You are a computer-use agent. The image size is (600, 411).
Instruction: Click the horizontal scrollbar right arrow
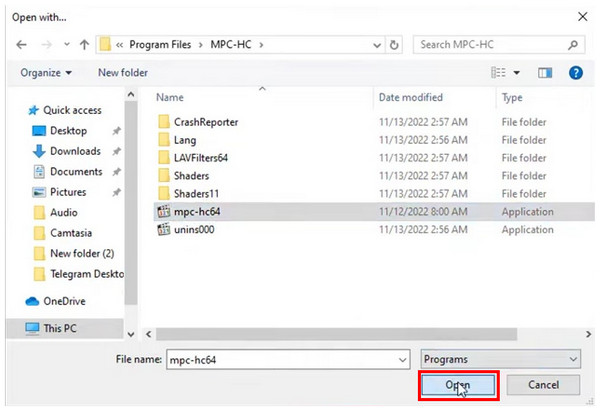589,334
